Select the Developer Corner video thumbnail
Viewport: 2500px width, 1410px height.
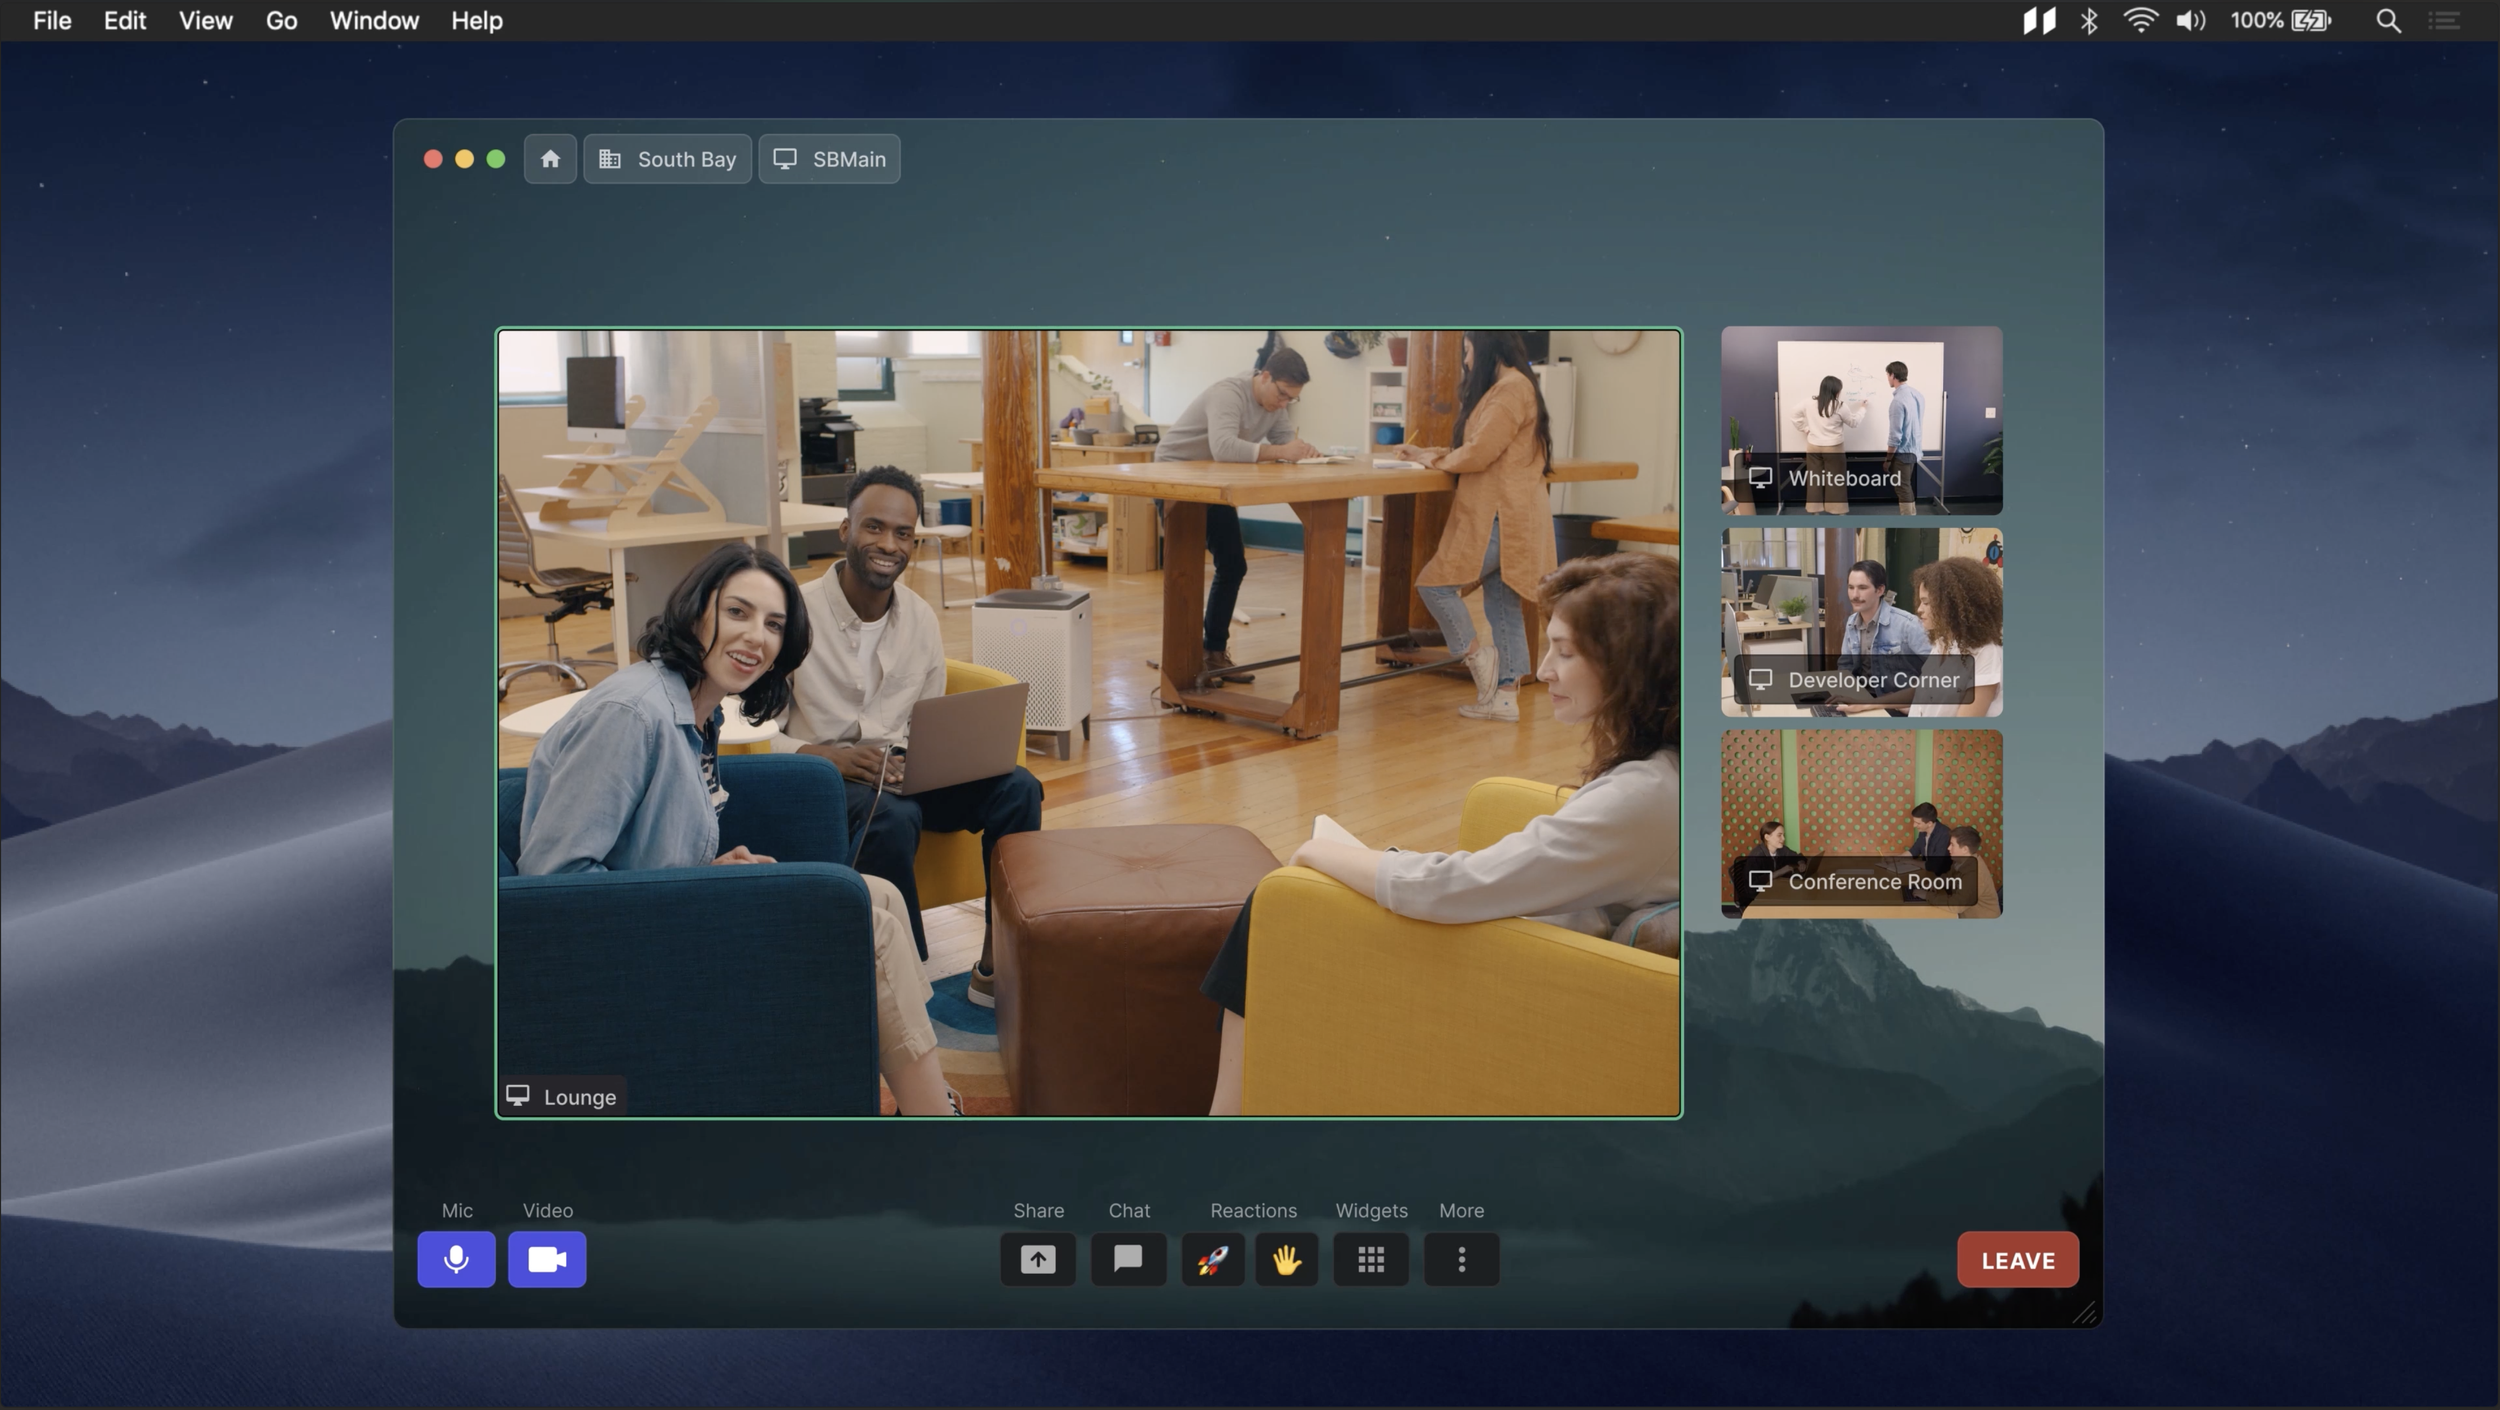[x=1861, y=622]
